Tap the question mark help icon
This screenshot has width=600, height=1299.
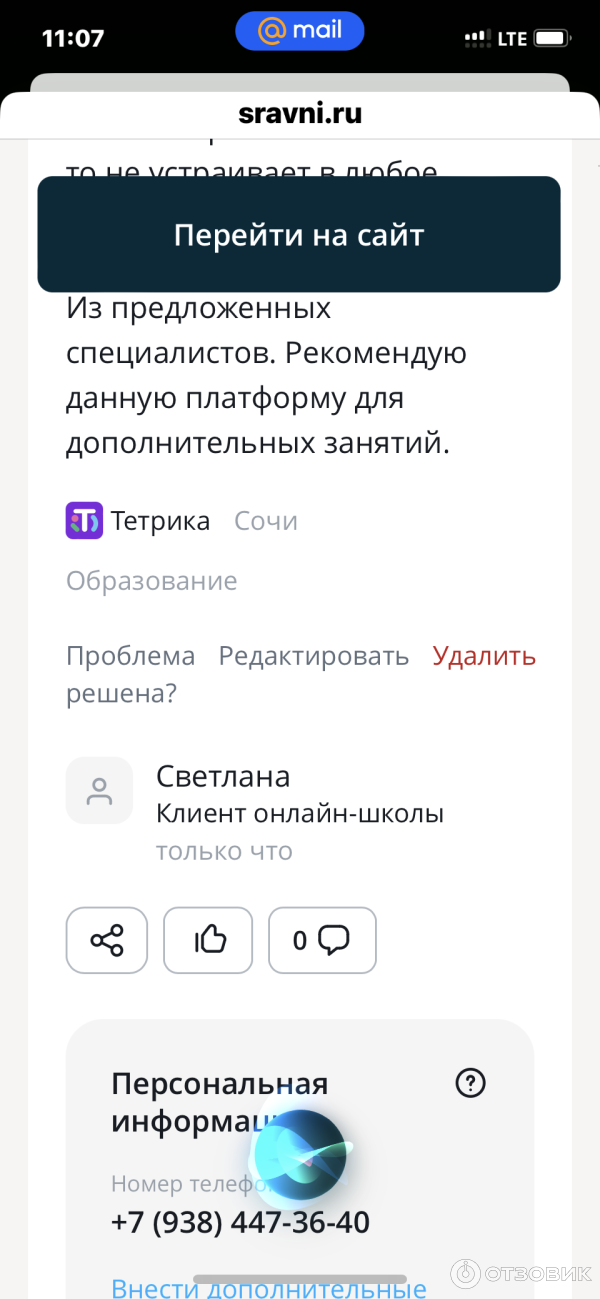point(470,1083)
